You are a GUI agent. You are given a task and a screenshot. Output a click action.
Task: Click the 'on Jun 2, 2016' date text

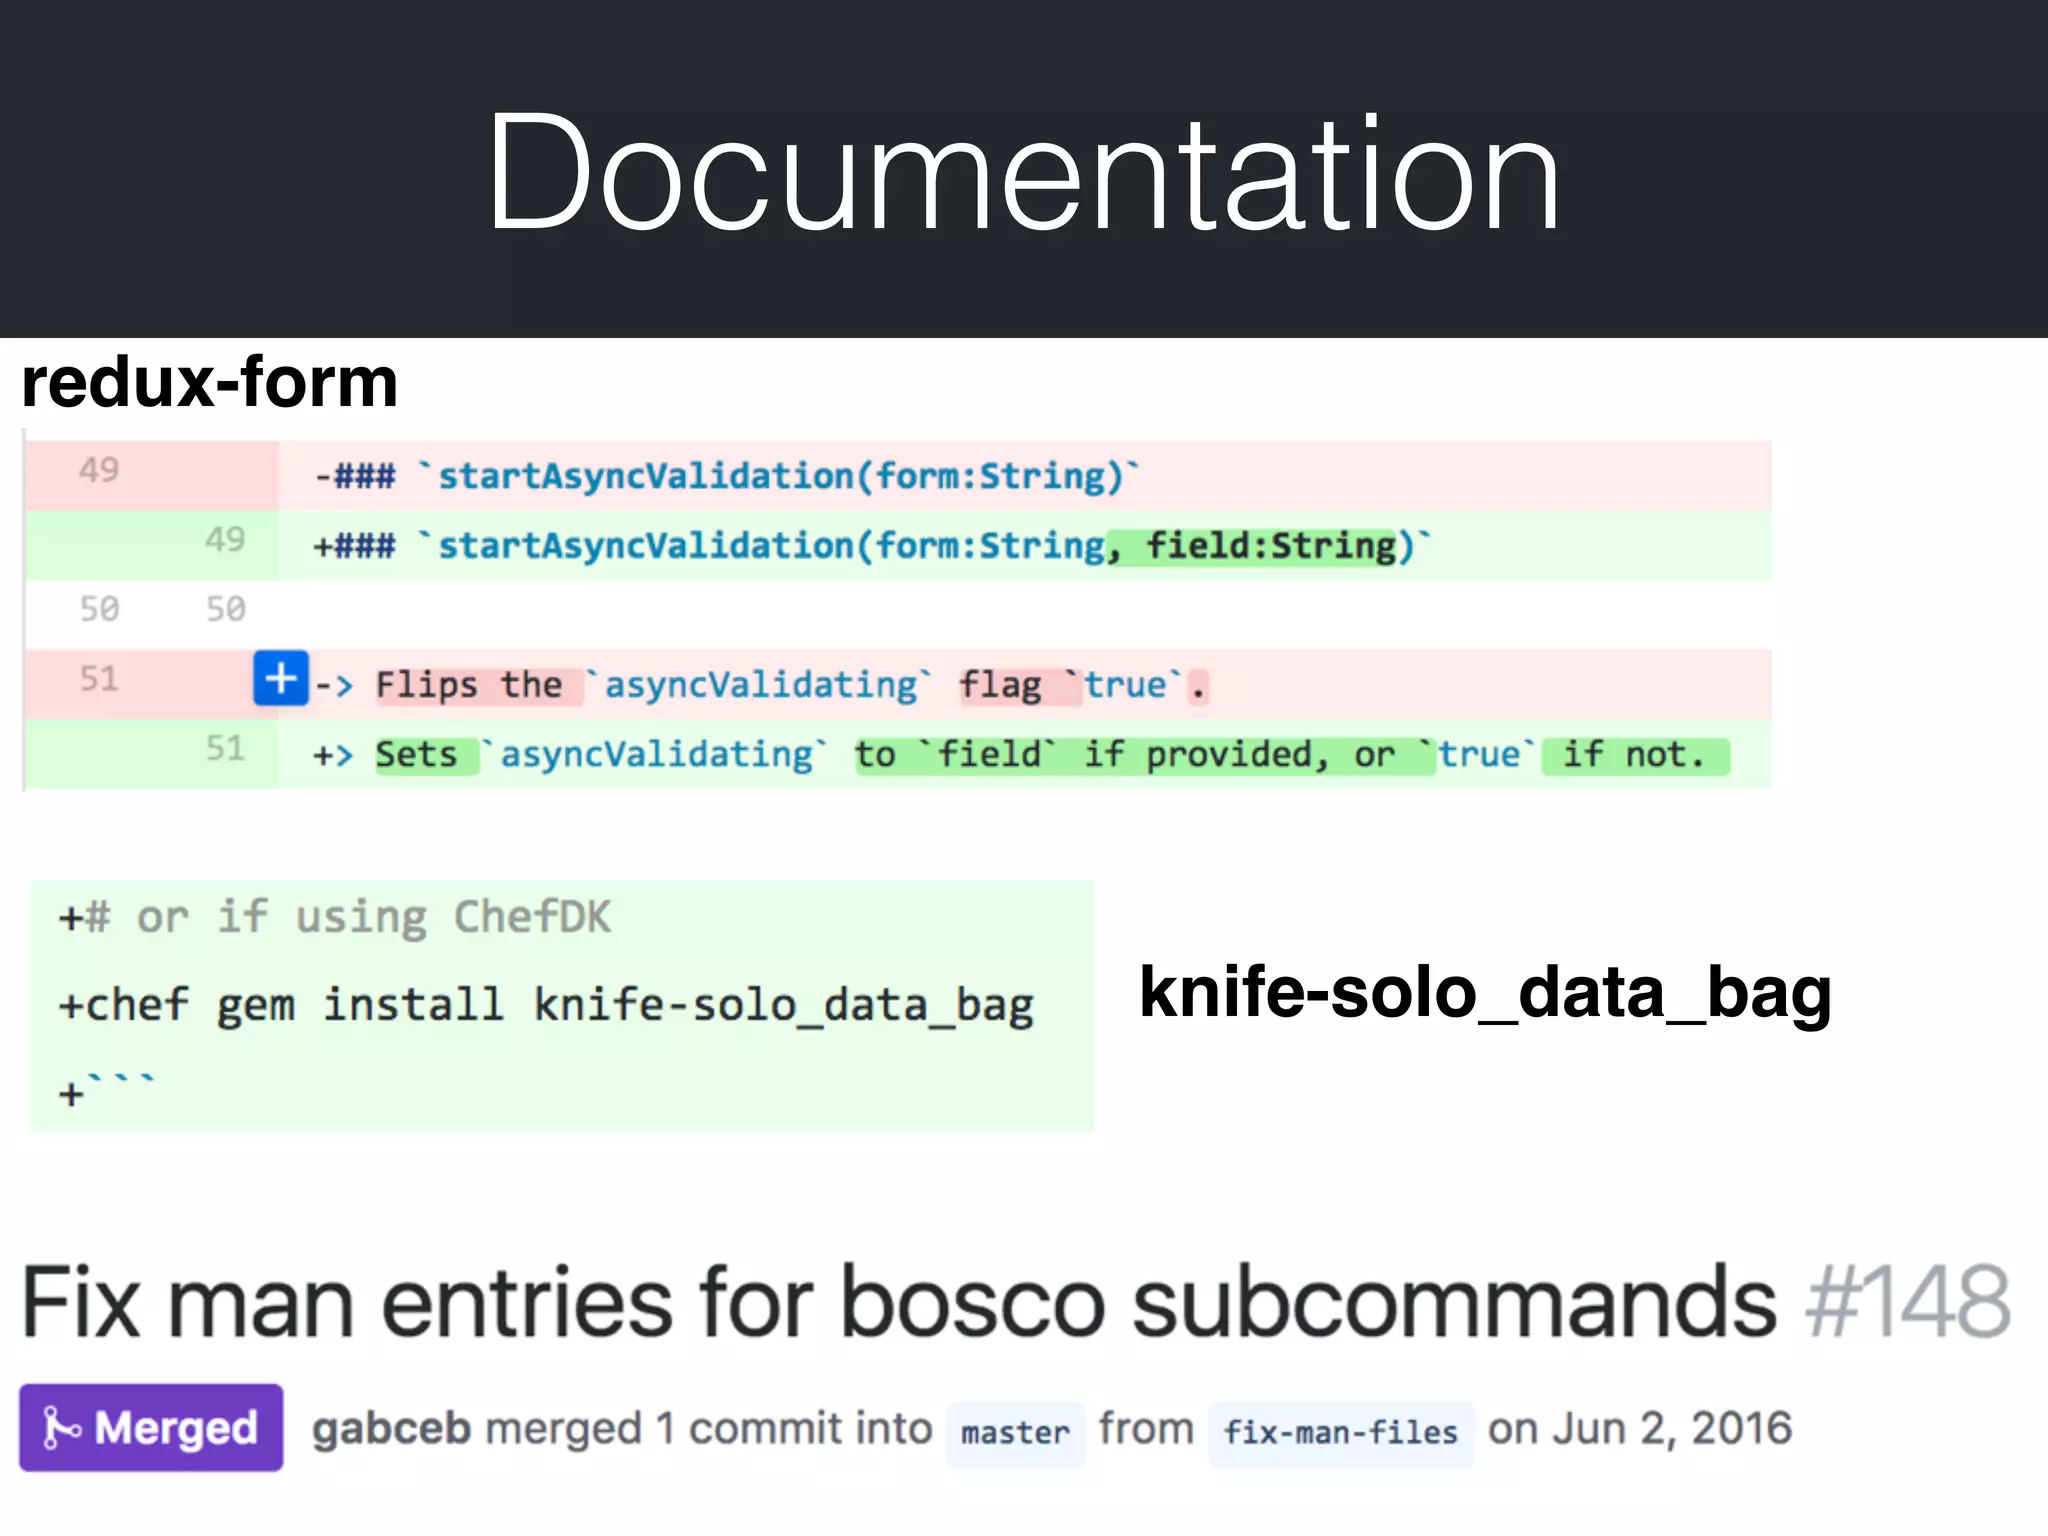[1640, 1428]
